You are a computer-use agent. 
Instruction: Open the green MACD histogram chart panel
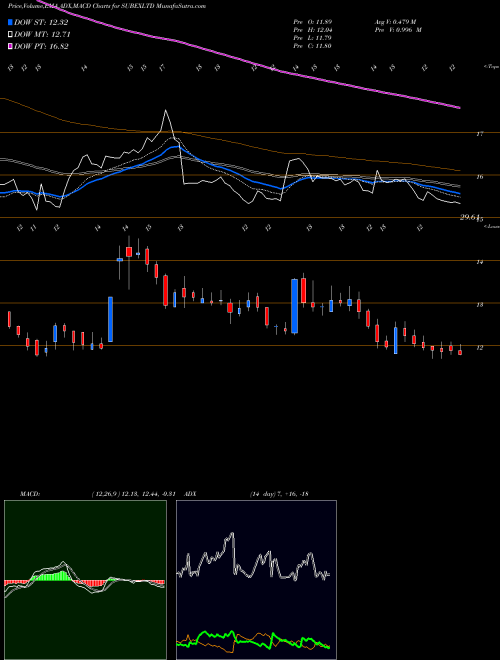point(85,580)
